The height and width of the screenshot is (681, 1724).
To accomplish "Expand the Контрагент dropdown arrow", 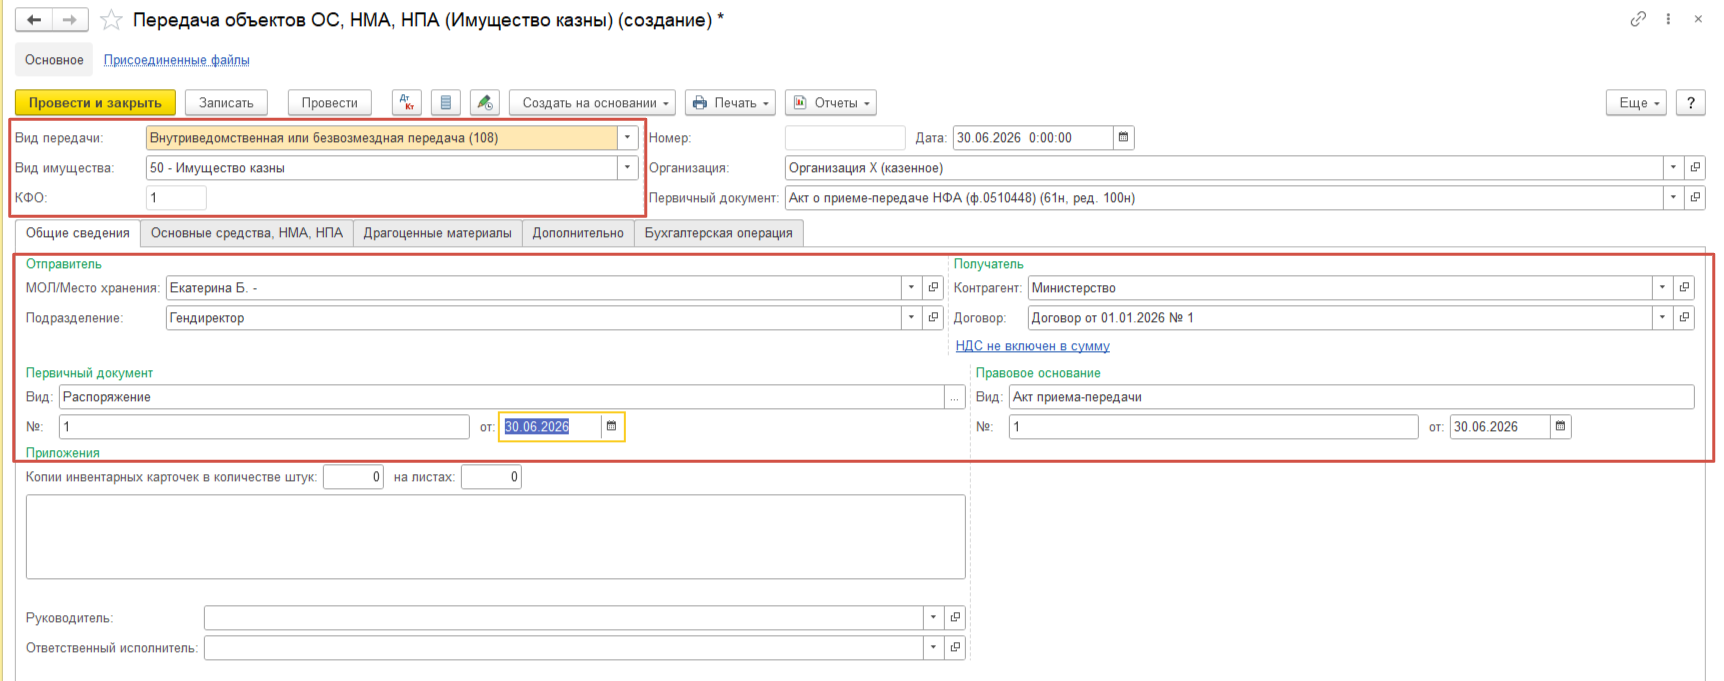I will (x=1662, y=288).
